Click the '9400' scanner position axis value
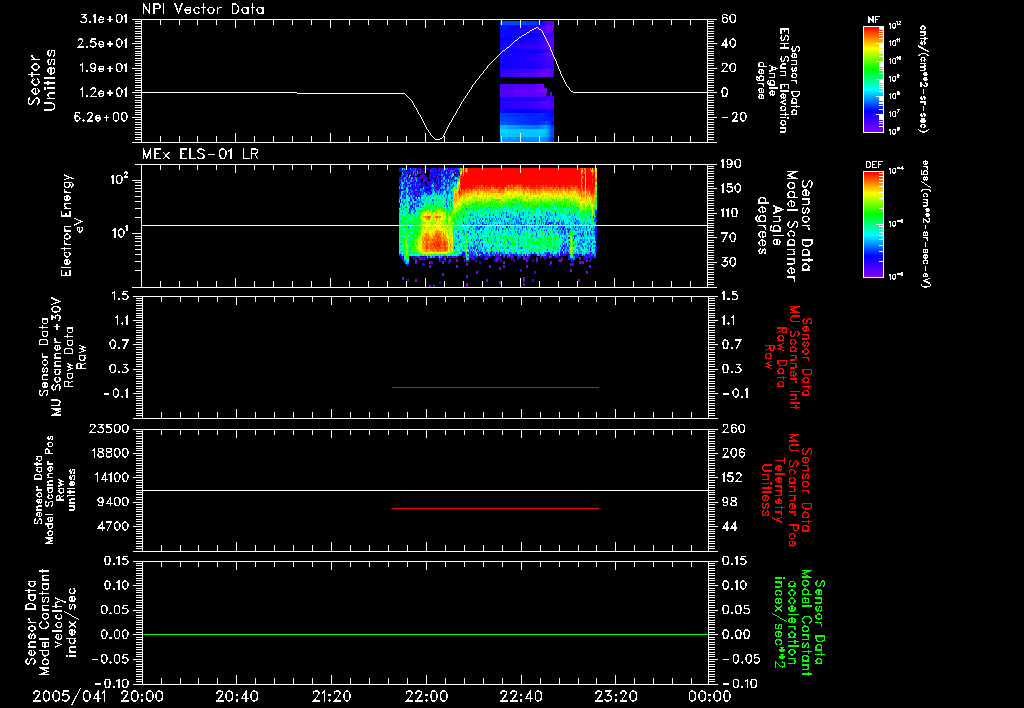This screenshot has width=1024, height=708. click(x=114, y=502)
